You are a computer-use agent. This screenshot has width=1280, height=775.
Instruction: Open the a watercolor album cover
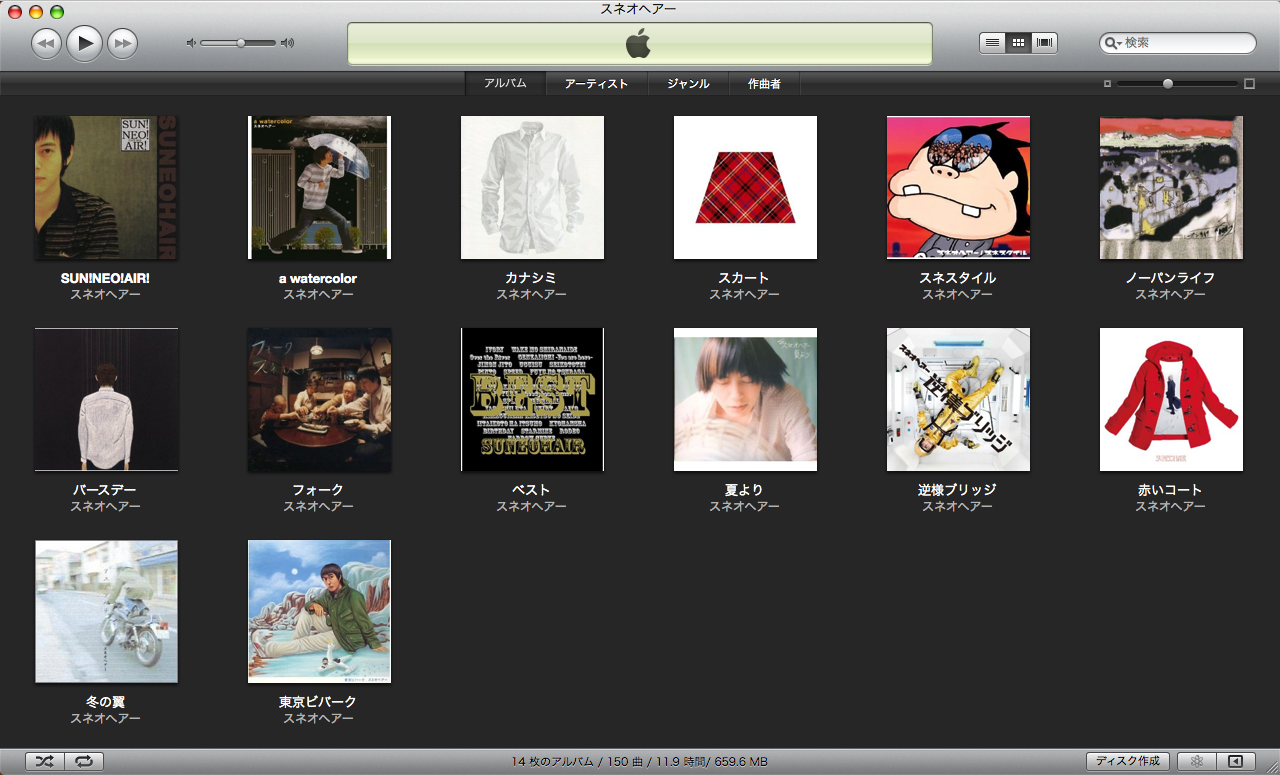[x=319, y=187]
